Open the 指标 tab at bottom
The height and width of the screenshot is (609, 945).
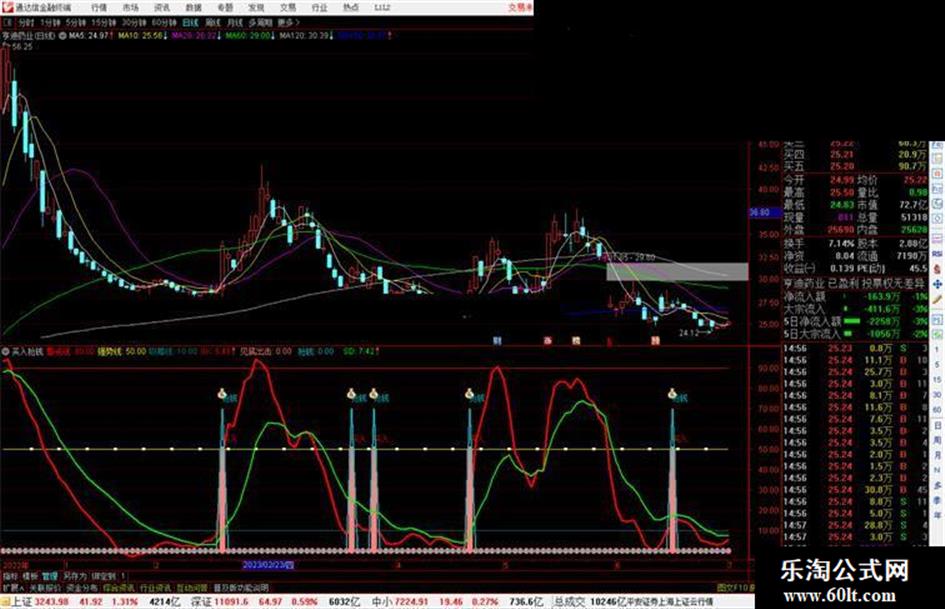[x=10, y=576]
